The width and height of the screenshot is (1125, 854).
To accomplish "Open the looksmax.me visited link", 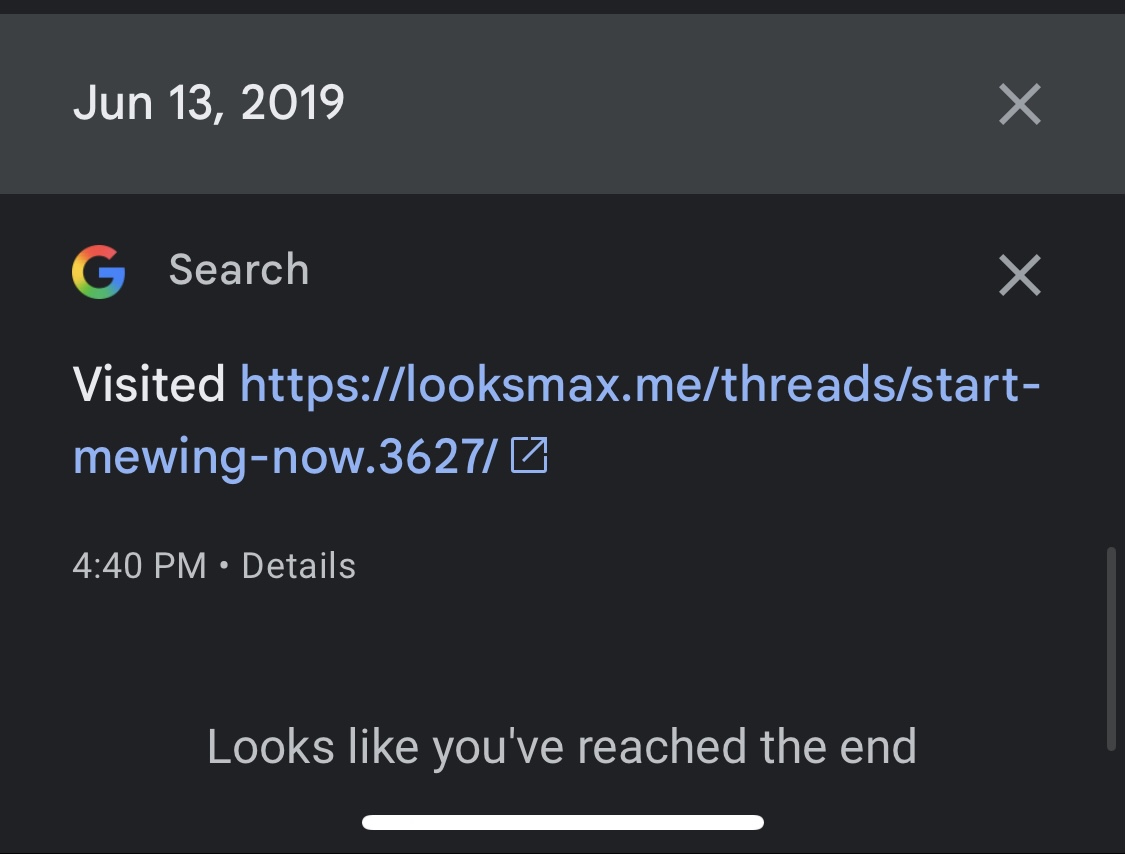I will (640, 385).
